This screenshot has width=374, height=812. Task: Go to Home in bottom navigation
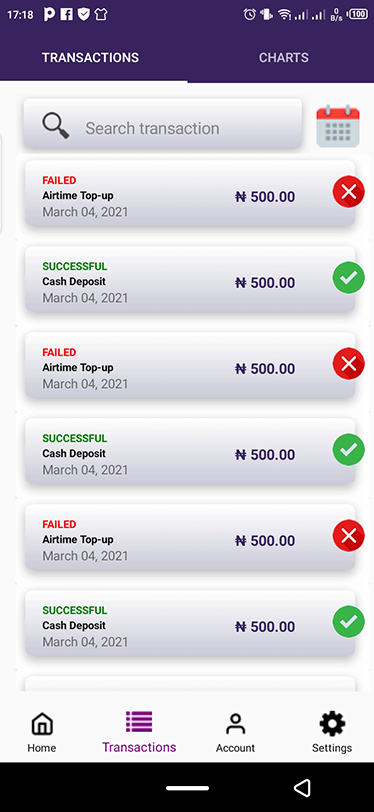42,732
